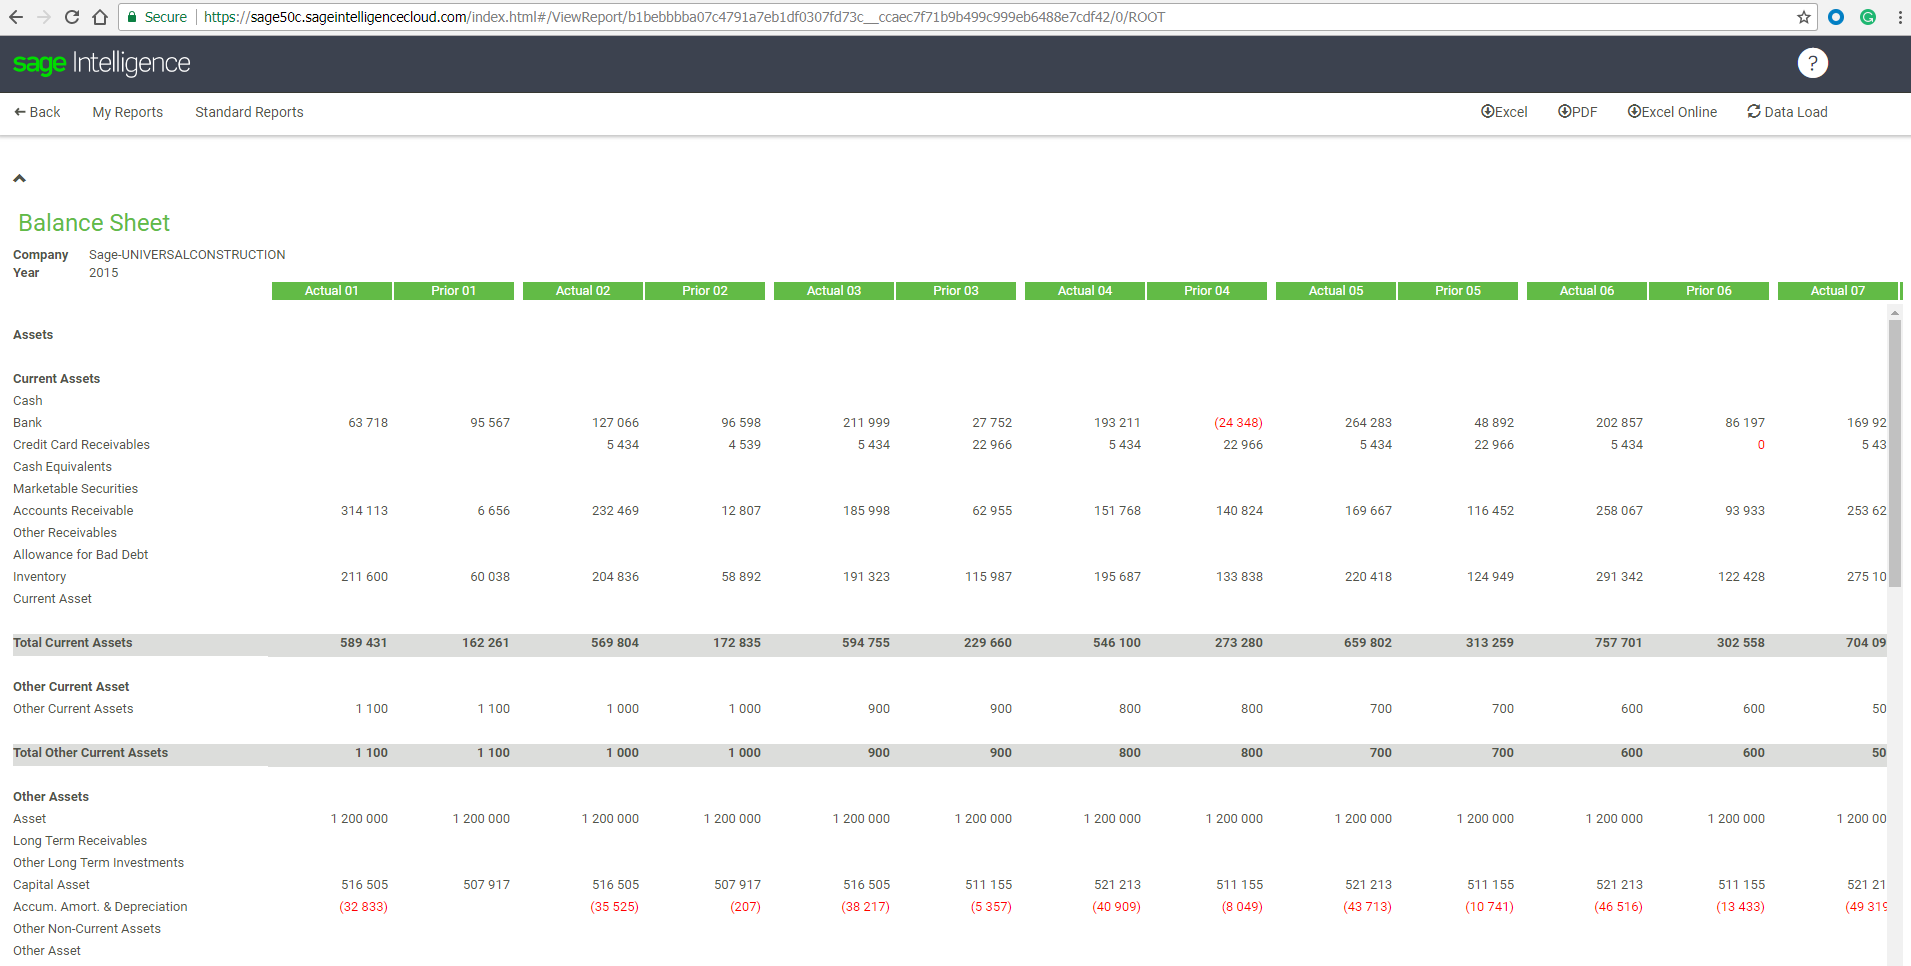Click the blue circle extension icon

[x=1836, y=17]
